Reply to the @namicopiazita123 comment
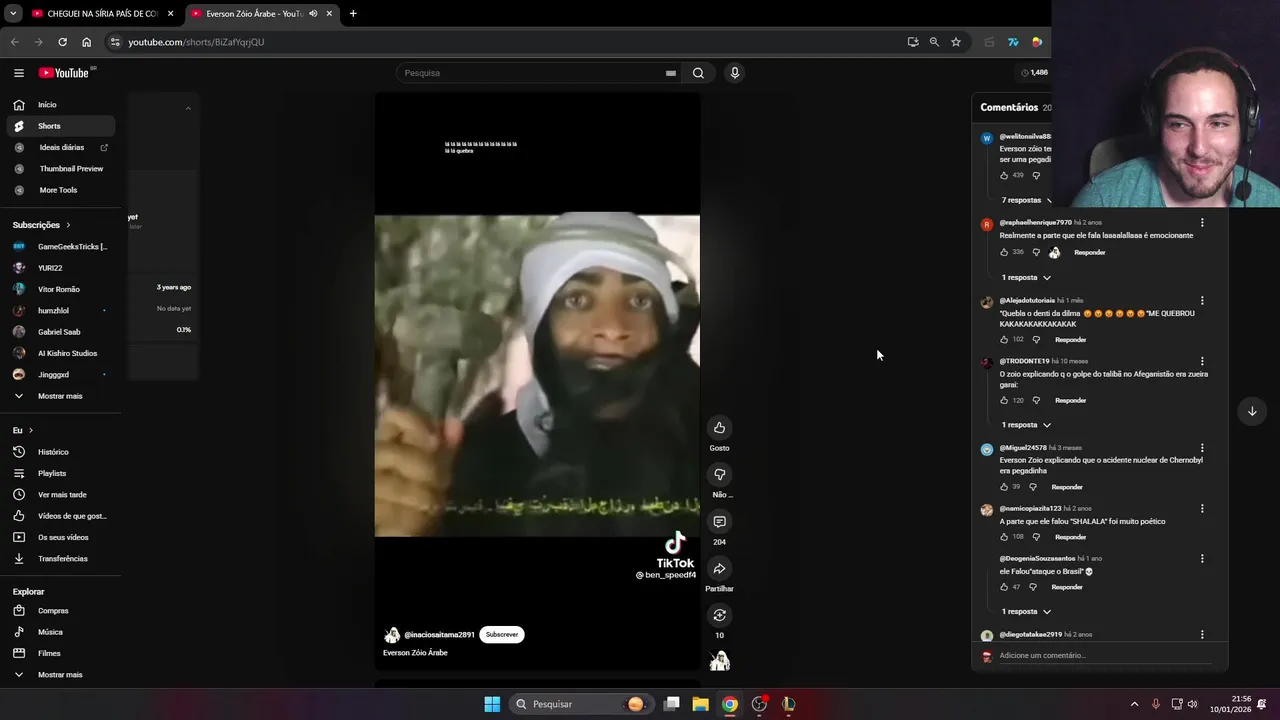The height and width of the screenshot is (720, 1280). tap(1070, 537)
